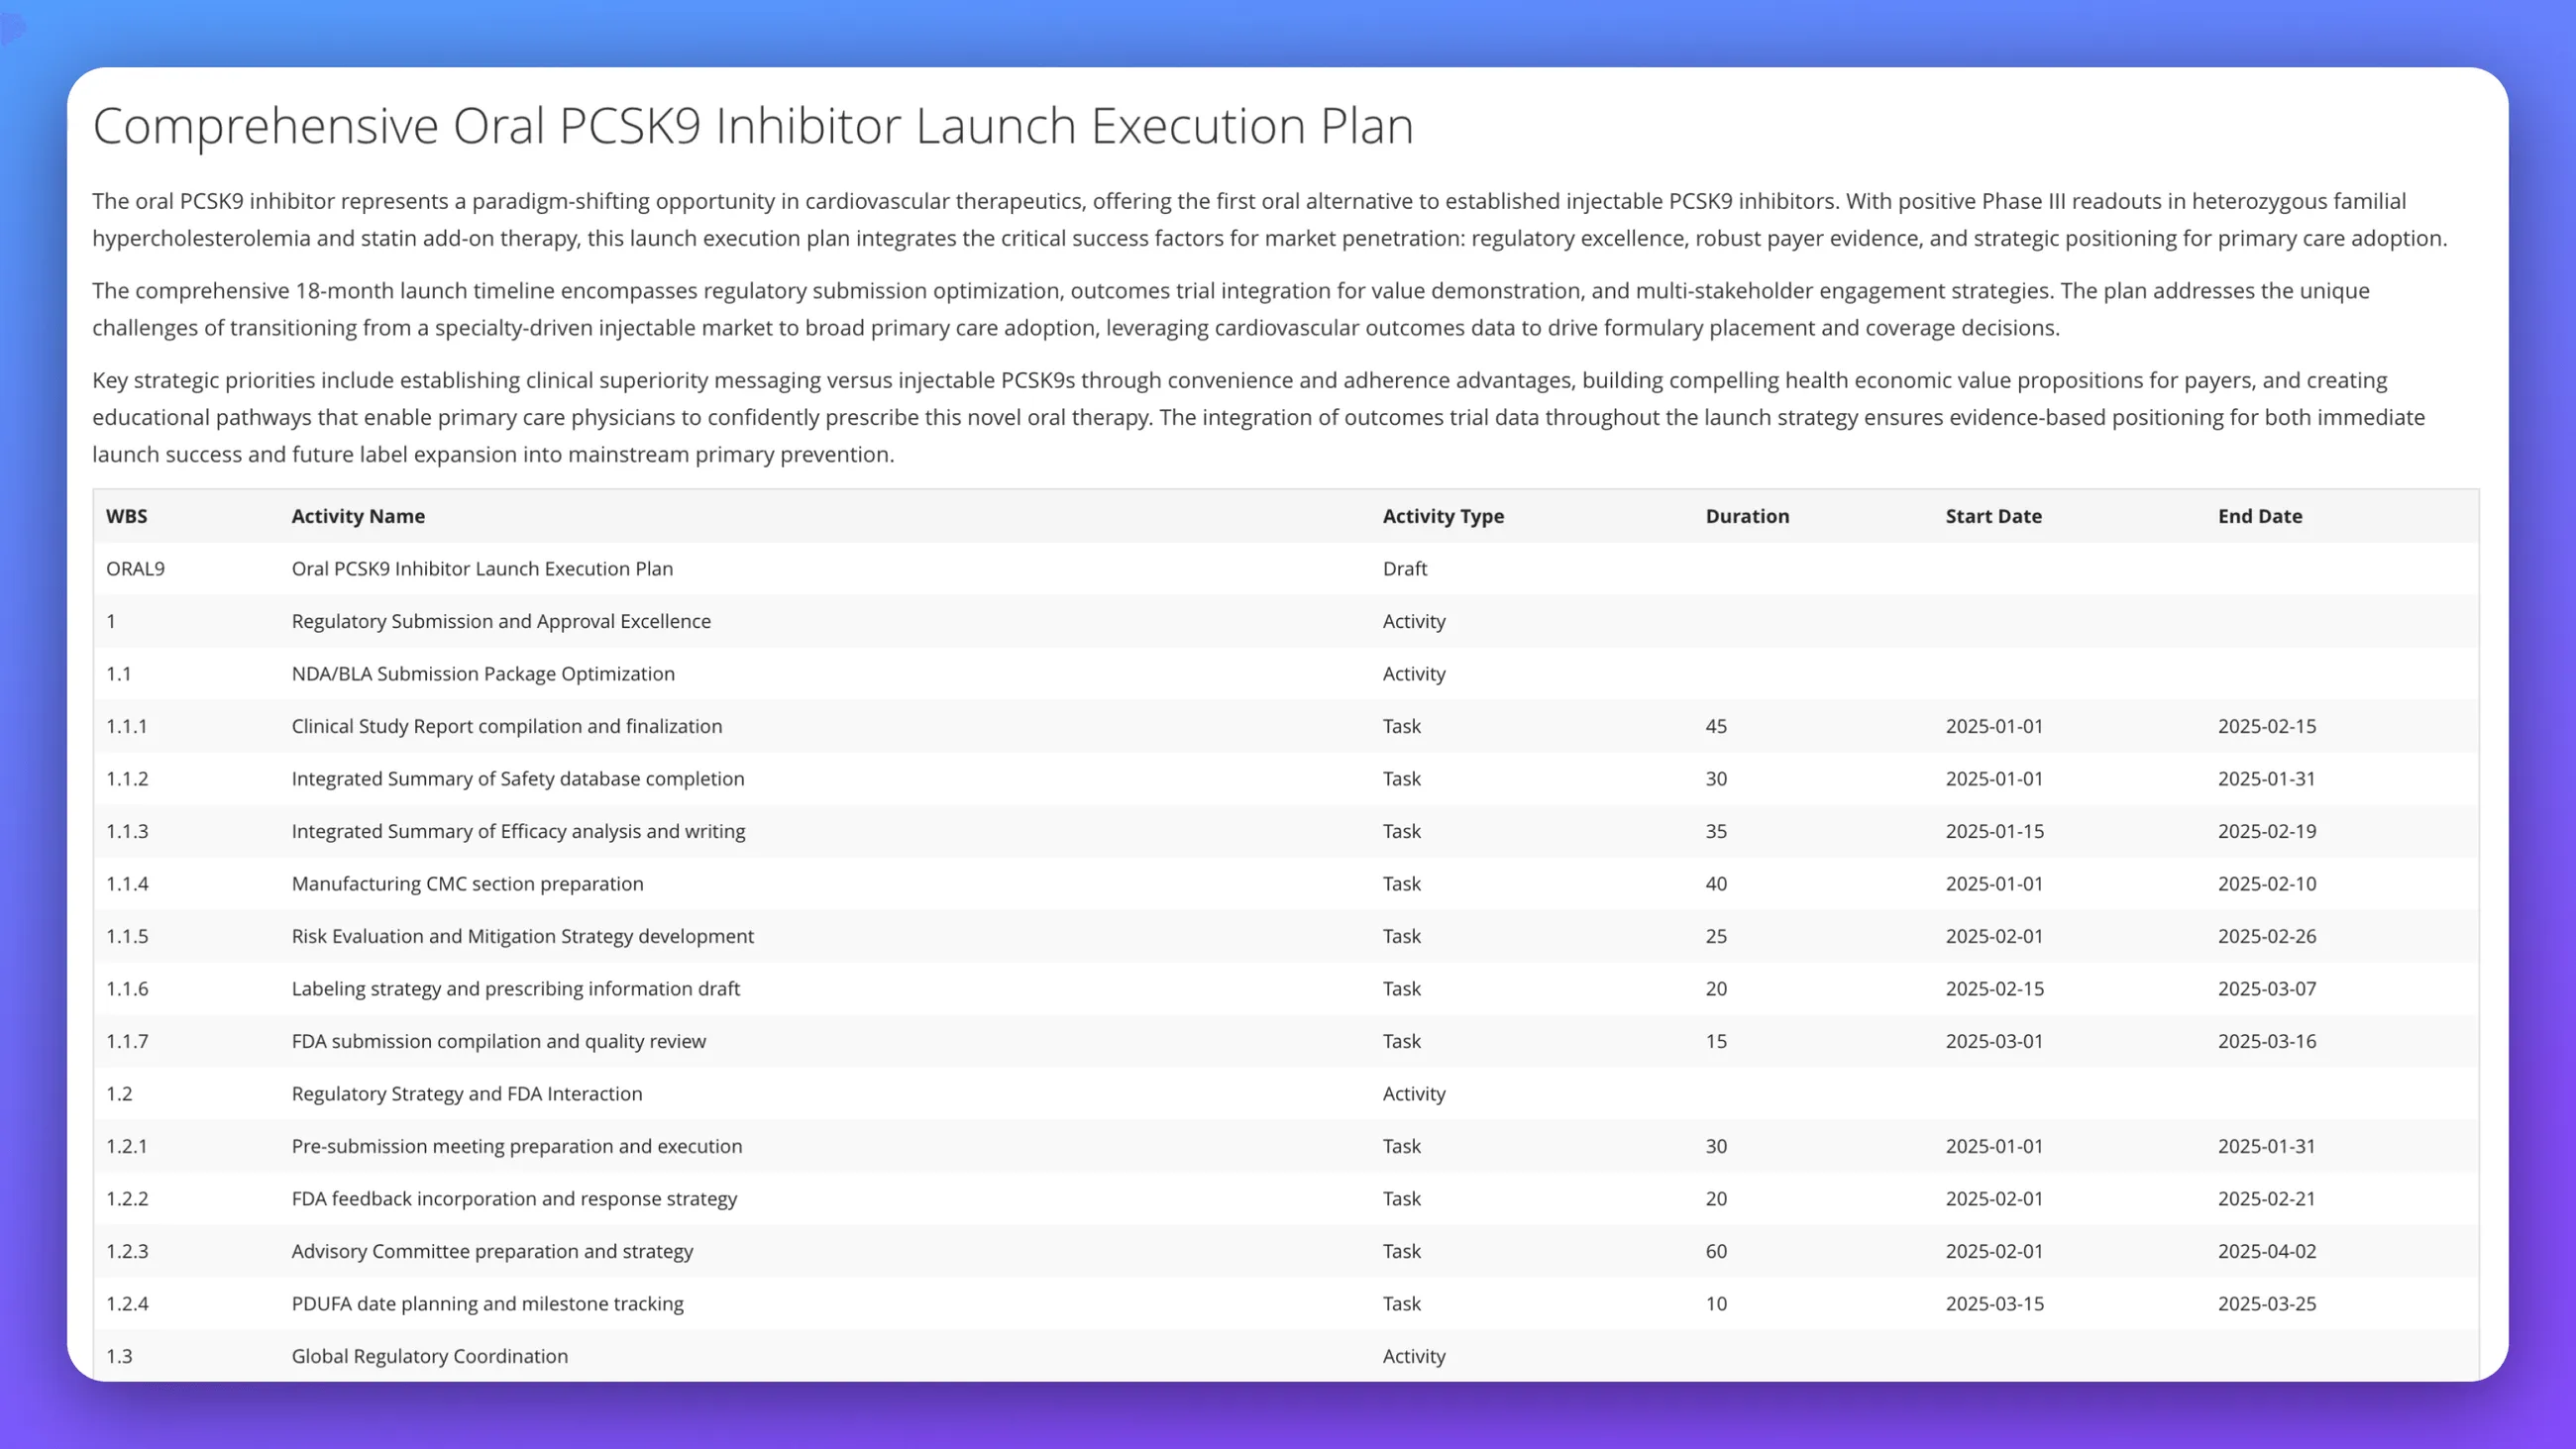This screenshot has height=1449, width=2576.
Task: Click the end date 2025-03-25
Action: [2266, 1303]
